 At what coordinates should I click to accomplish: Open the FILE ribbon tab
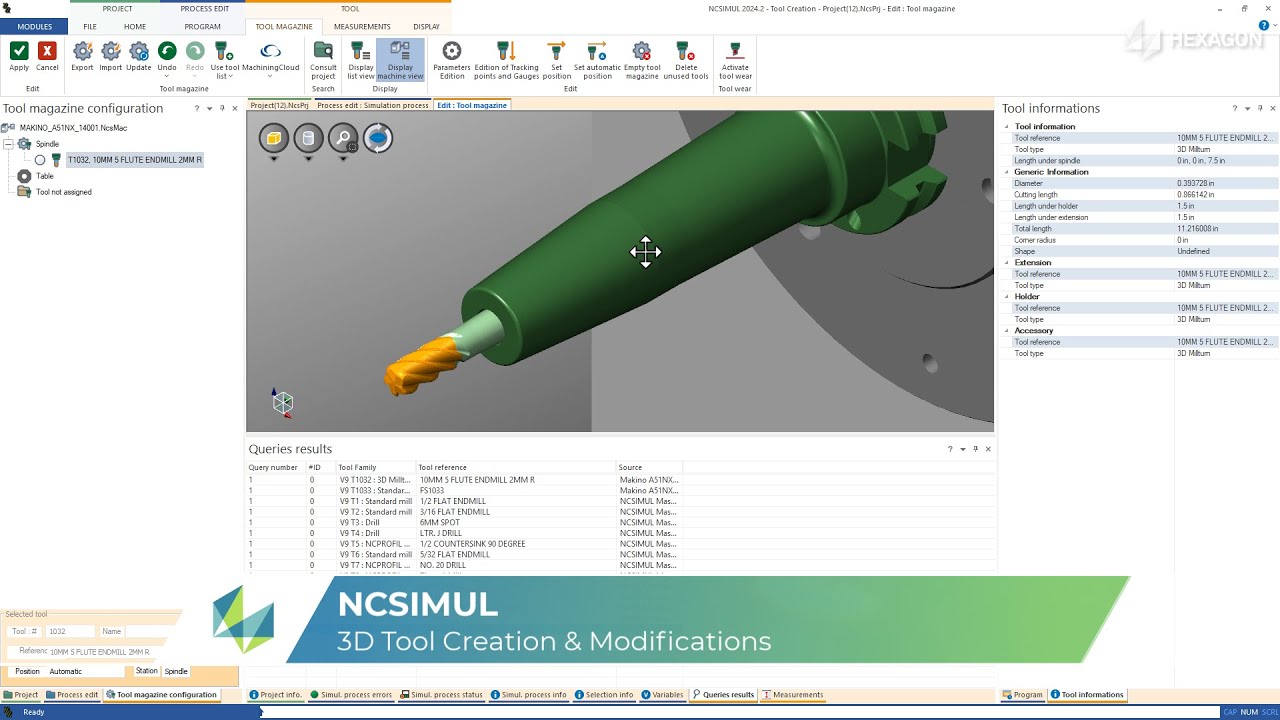pyautogui.click(x=90, y=27)
